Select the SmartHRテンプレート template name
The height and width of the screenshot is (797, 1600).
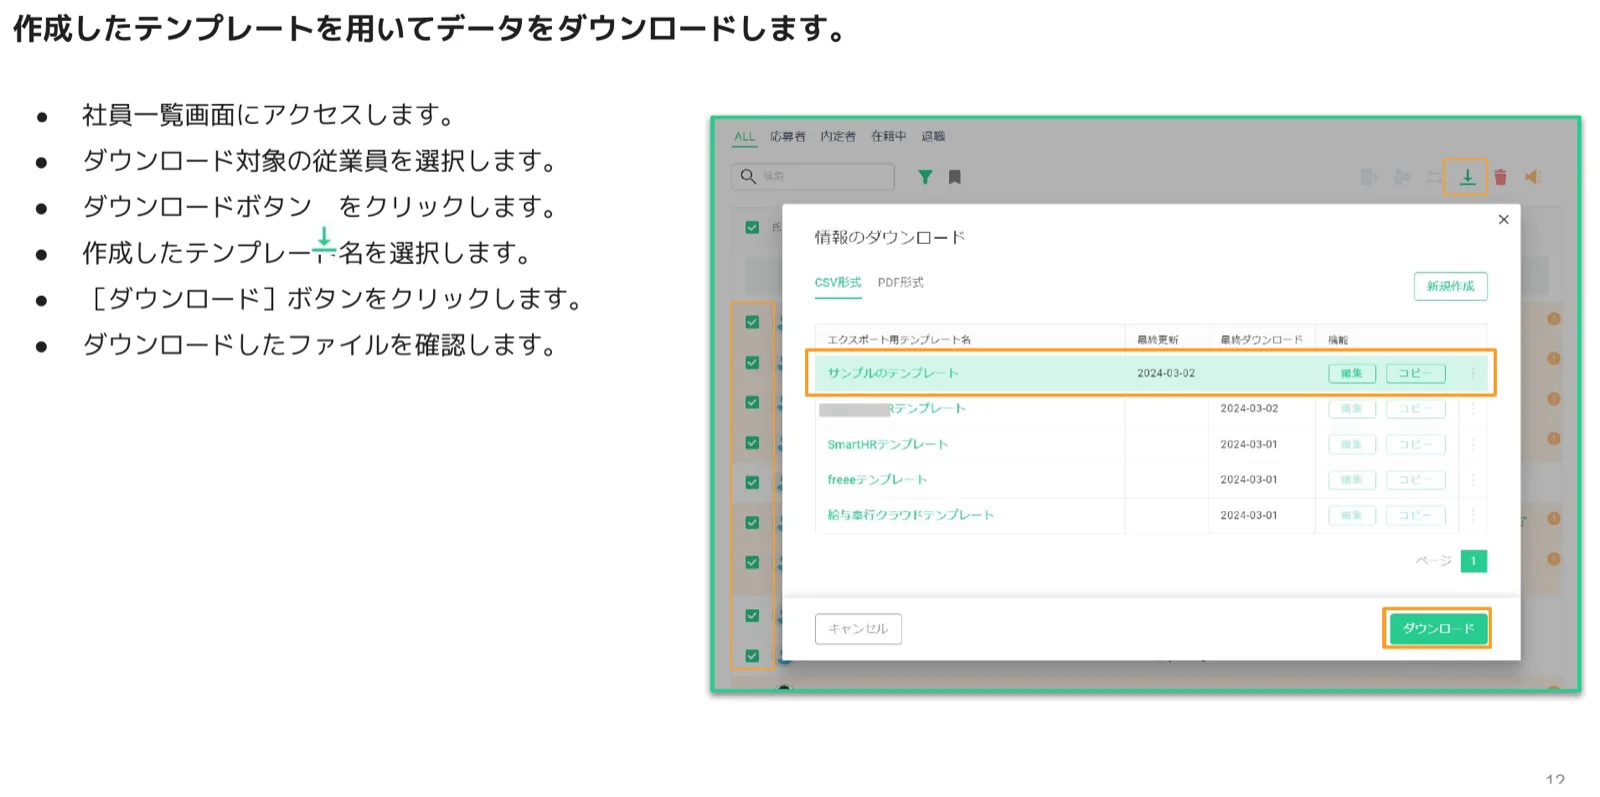(887, 444)
